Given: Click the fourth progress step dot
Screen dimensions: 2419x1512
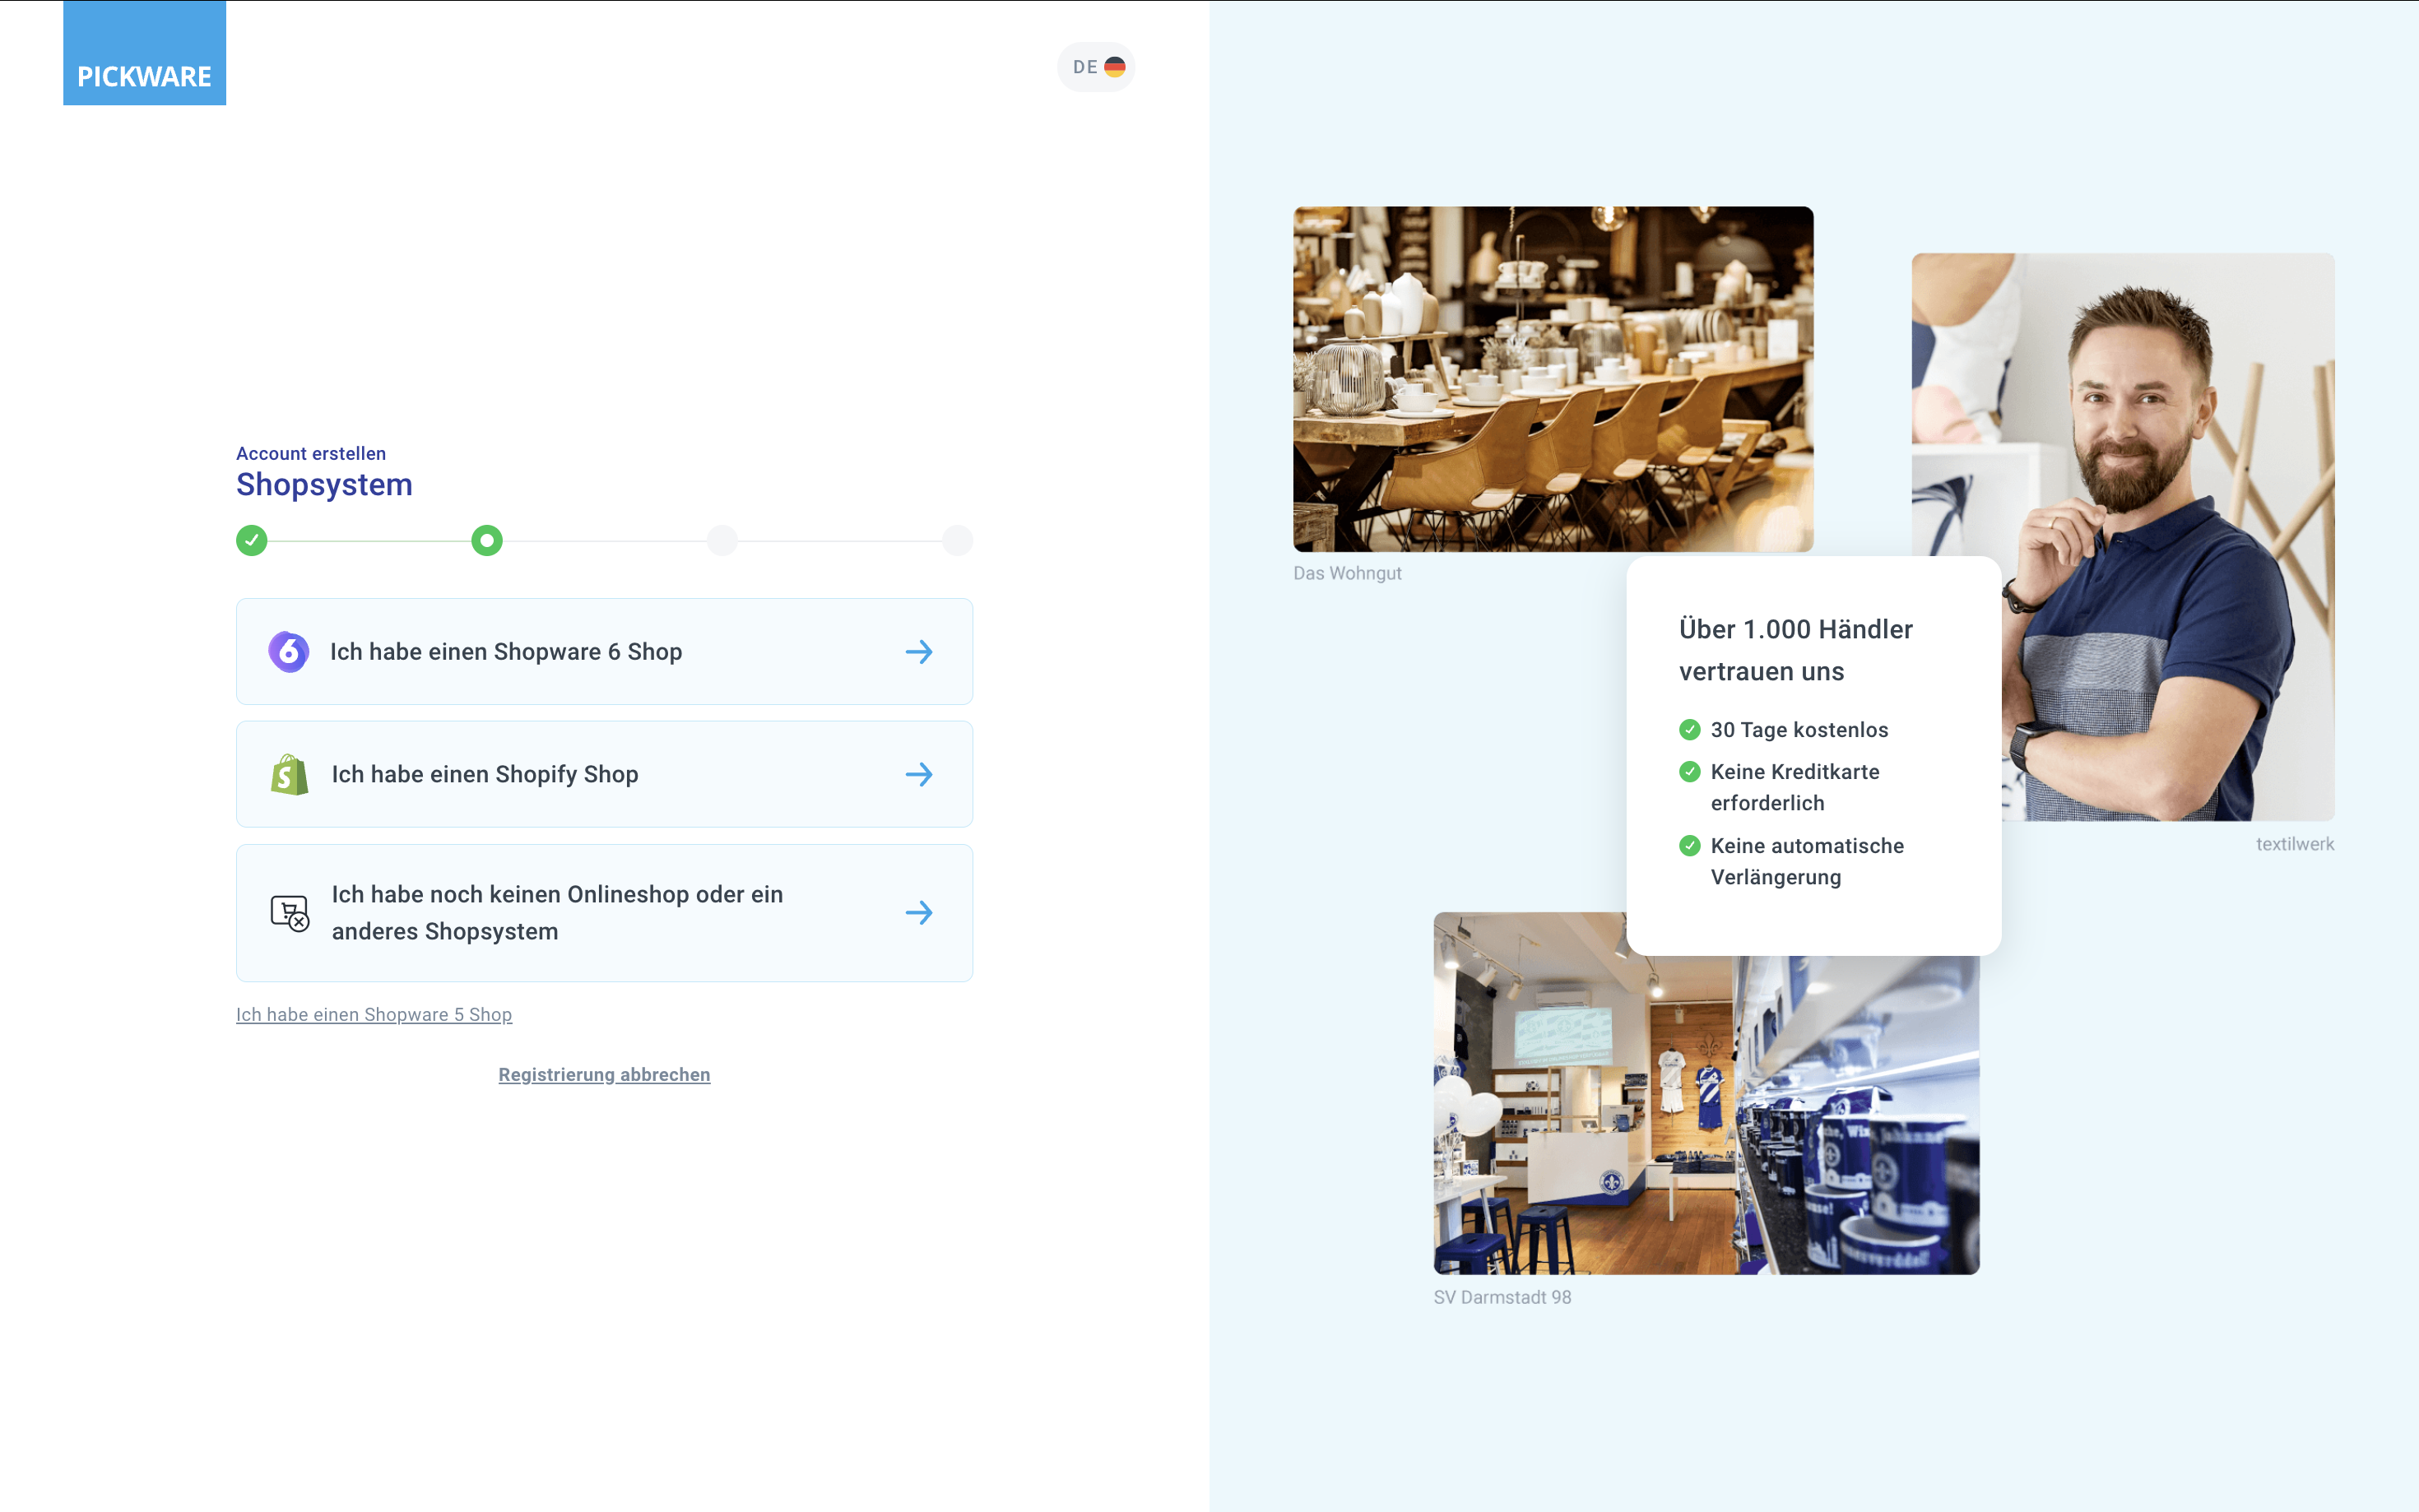Looking at the screenshot, I should [957, 541].
